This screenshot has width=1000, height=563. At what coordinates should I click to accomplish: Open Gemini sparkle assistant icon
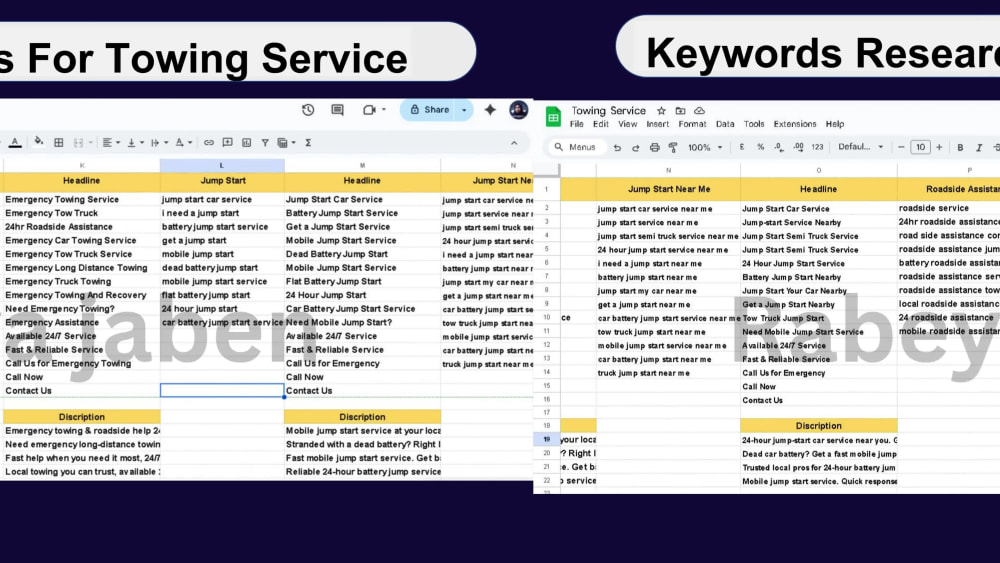(490, 110)
